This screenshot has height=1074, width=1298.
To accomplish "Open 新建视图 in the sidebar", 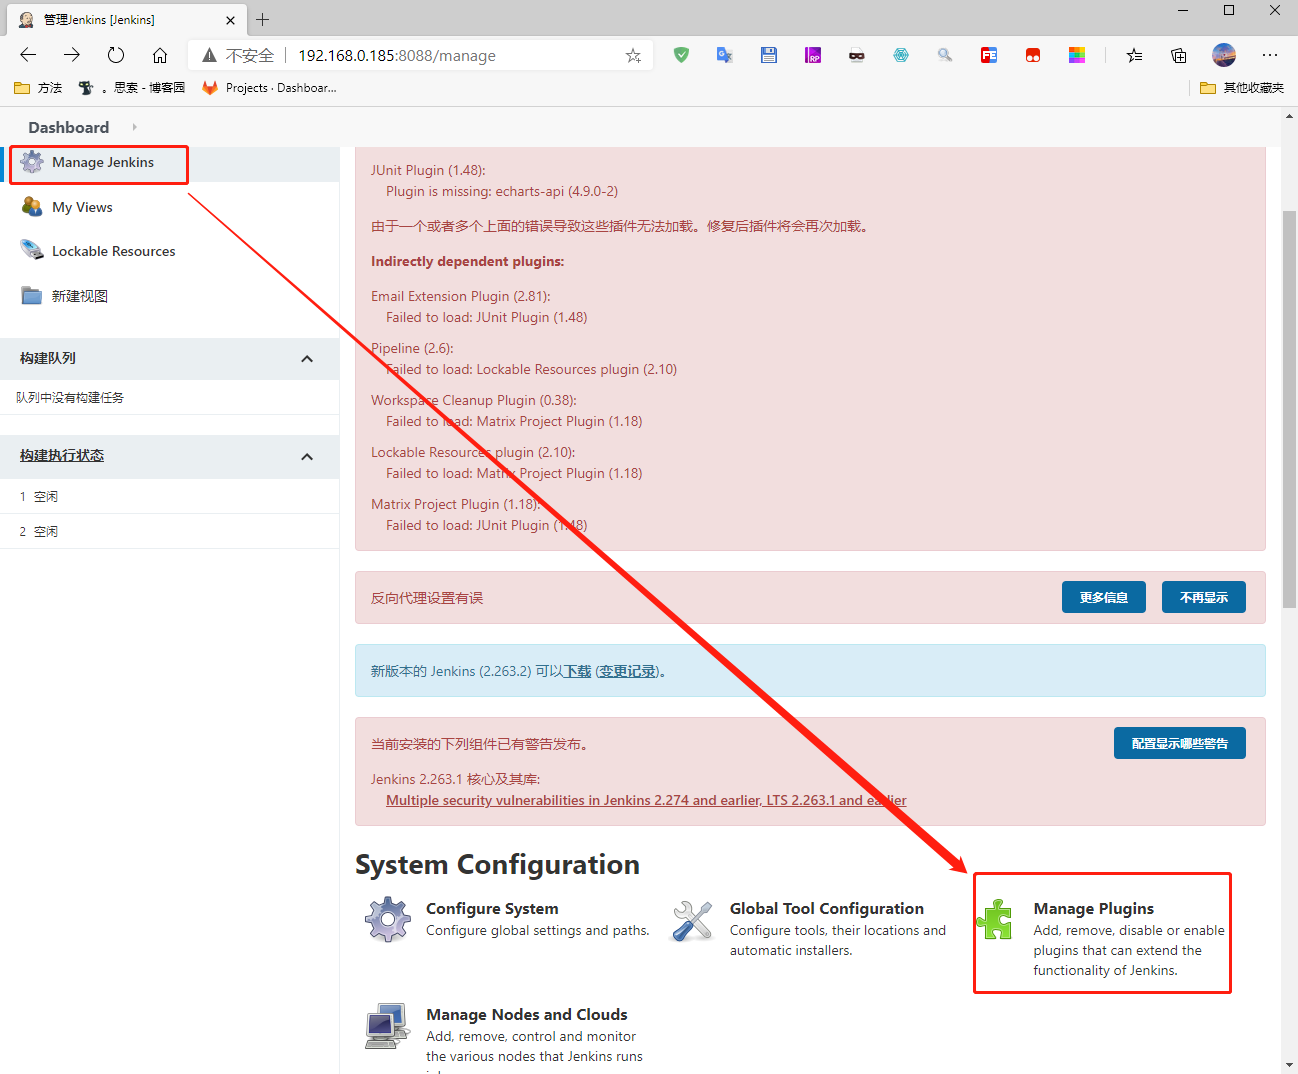I will click(80, 296).
